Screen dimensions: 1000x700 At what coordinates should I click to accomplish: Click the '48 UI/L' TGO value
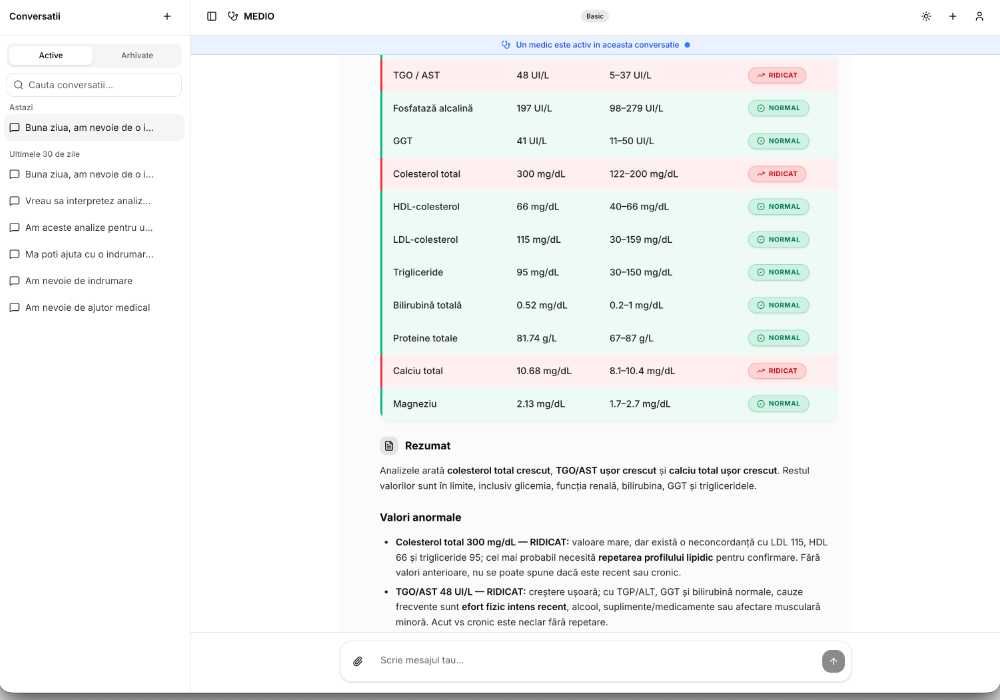[533, 75]
